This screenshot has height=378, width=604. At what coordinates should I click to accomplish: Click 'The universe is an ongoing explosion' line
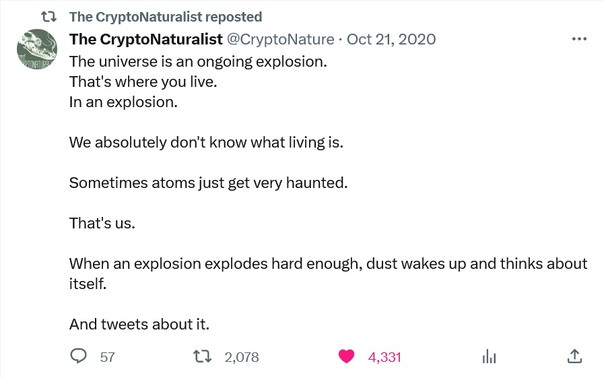click(198, 62)
